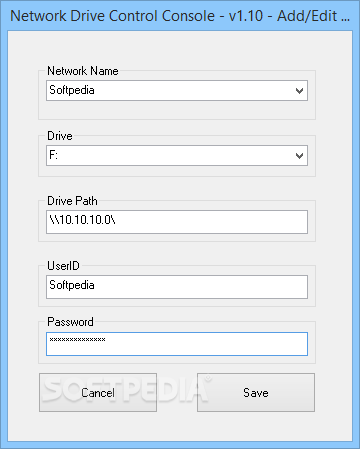Click the Password group label
The height and width of the screenshot is (449, 360).
70,322
